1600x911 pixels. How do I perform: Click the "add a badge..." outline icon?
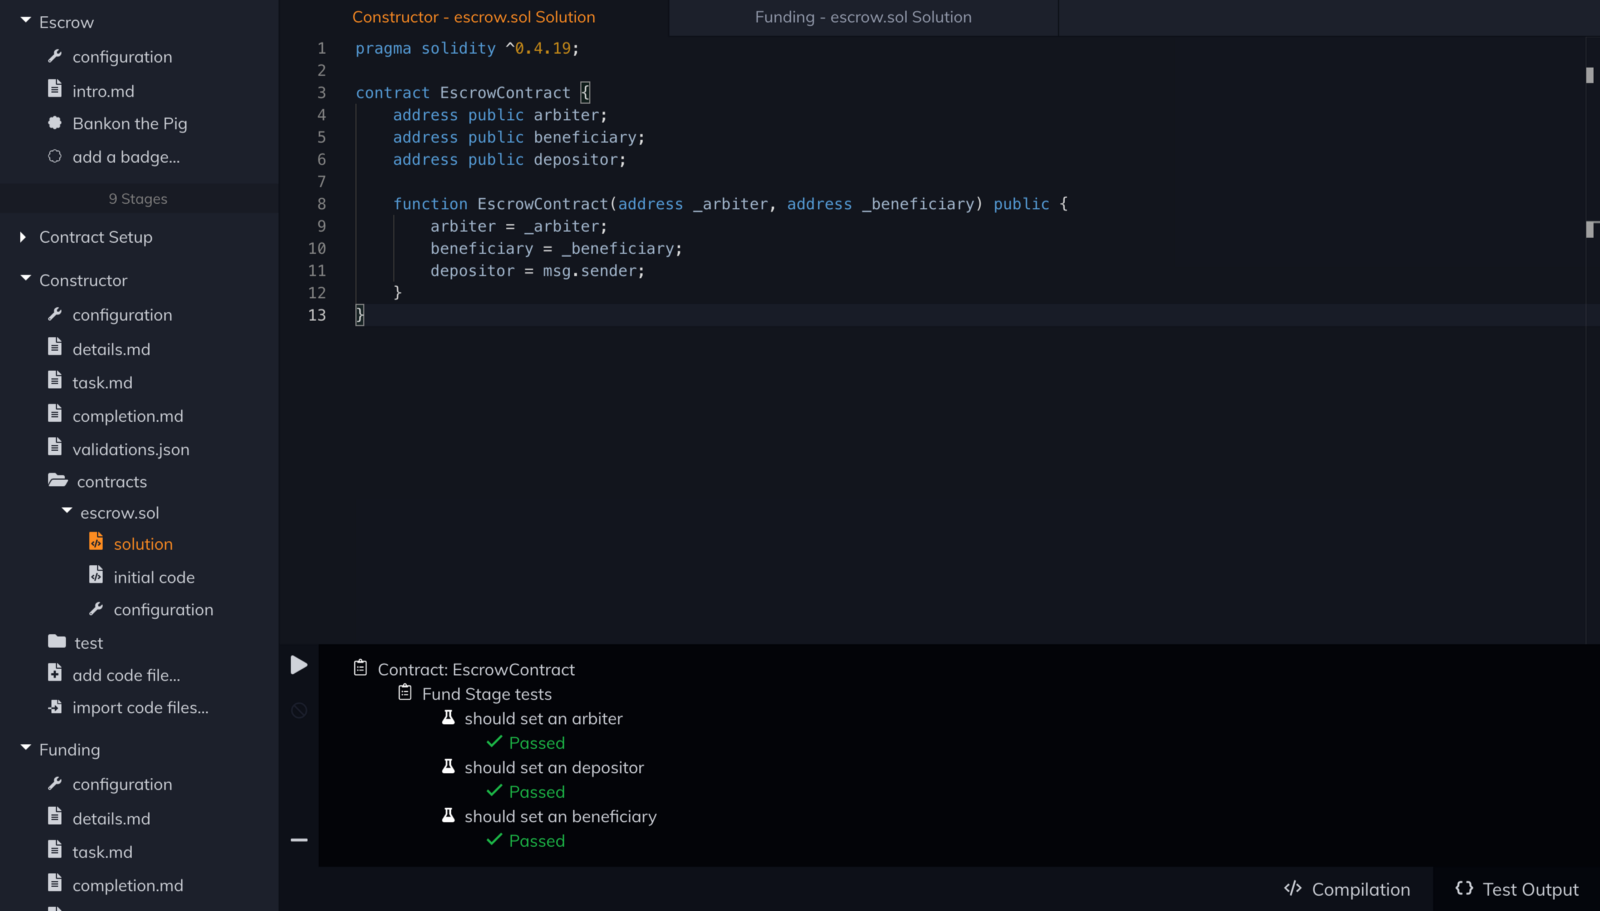[x=57, y=157]
